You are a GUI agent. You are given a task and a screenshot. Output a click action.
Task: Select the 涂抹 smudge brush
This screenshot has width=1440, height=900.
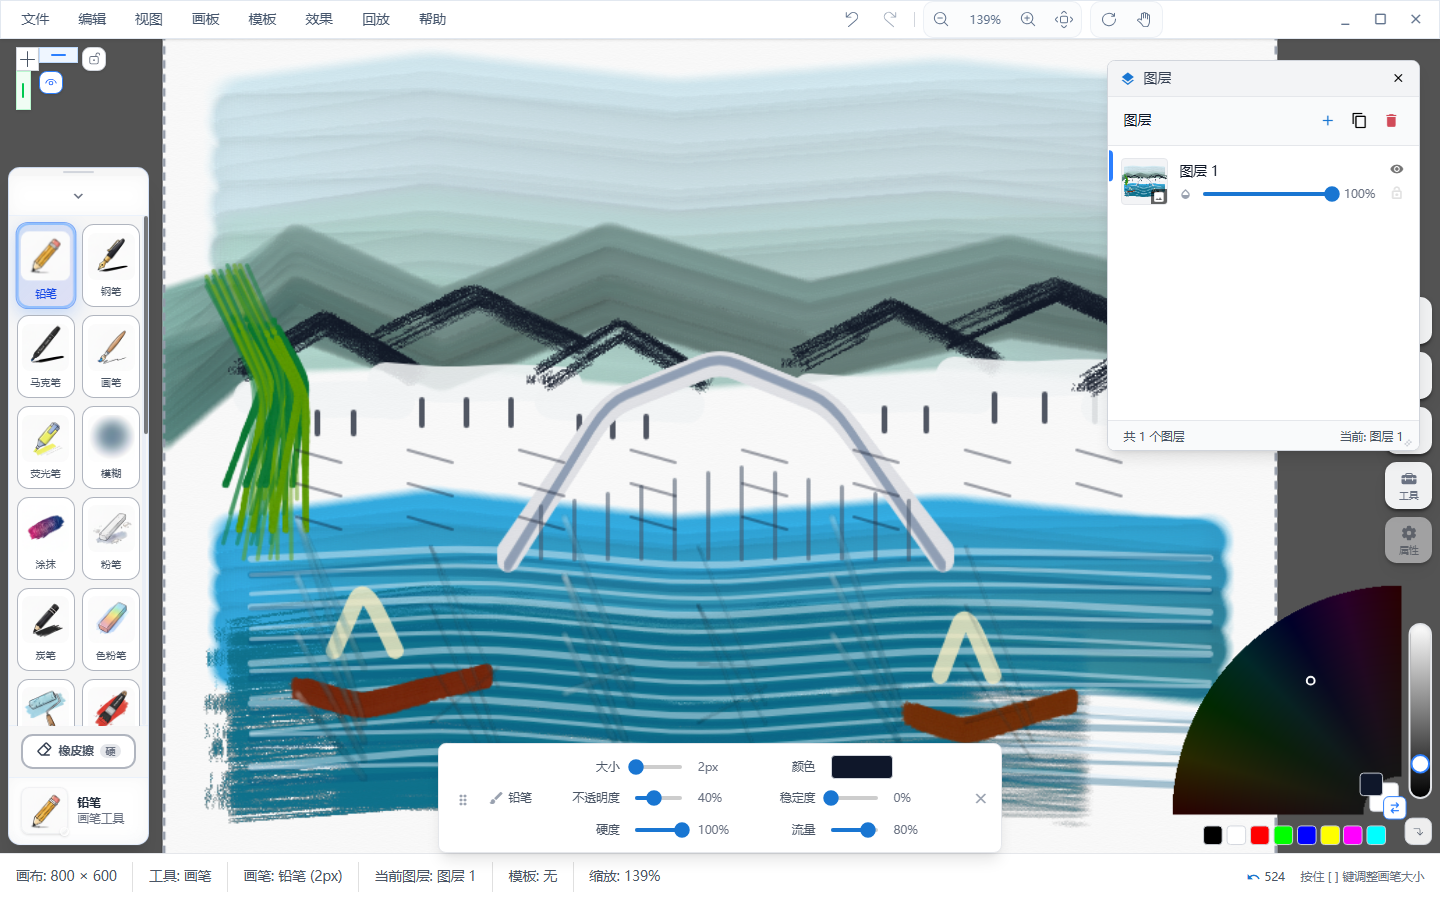coord(46,539)
